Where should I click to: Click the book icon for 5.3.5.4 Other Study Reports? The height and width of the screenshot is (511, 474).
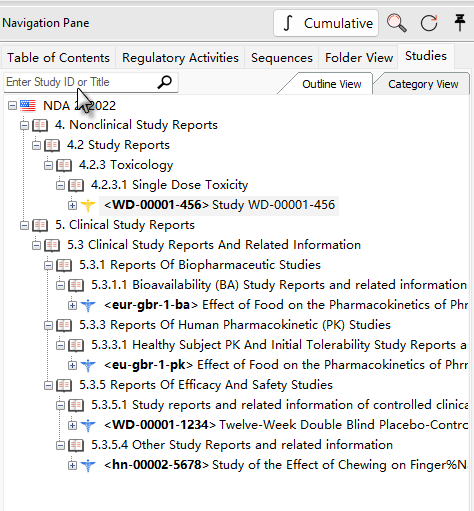76,445
